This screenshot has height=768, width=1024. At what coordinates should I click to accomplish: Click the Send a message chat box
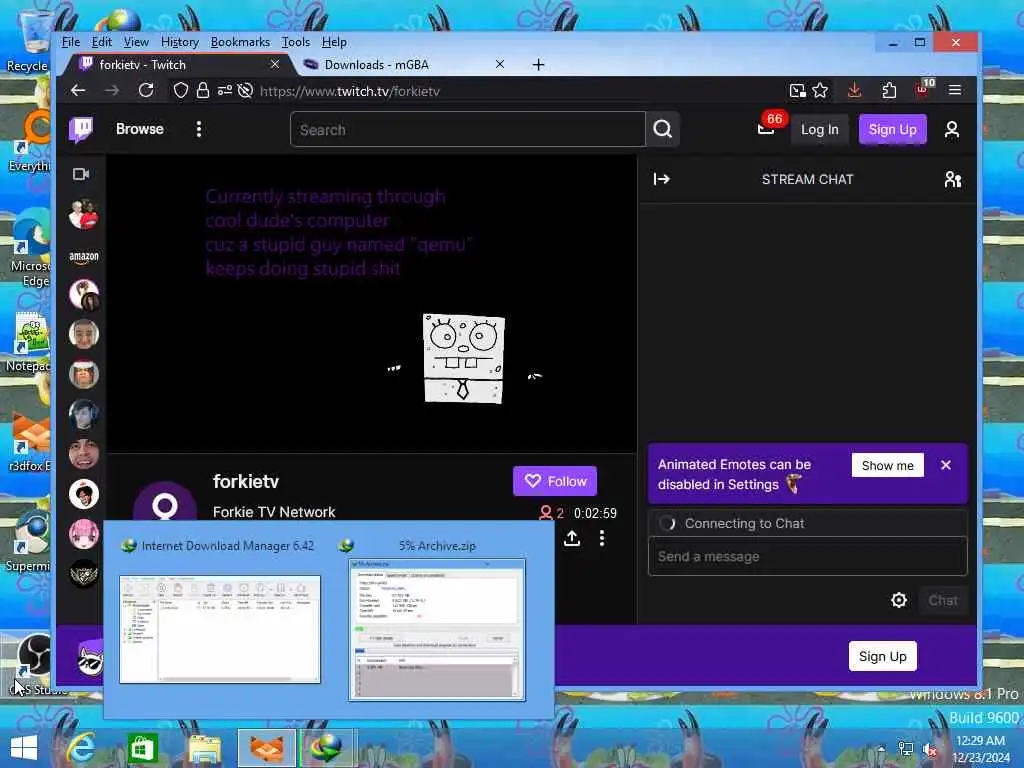point(807,556)
